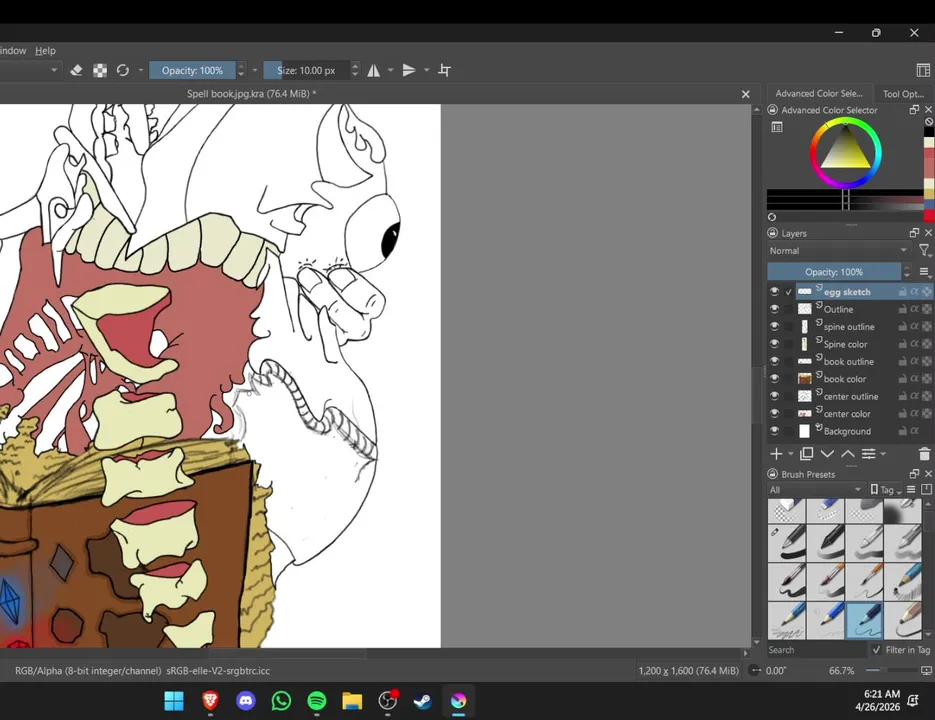The height and width of the screenshot is (720, 935).
Task: Click the Brush Presets list view icon
Action: (x=911, y=489)
